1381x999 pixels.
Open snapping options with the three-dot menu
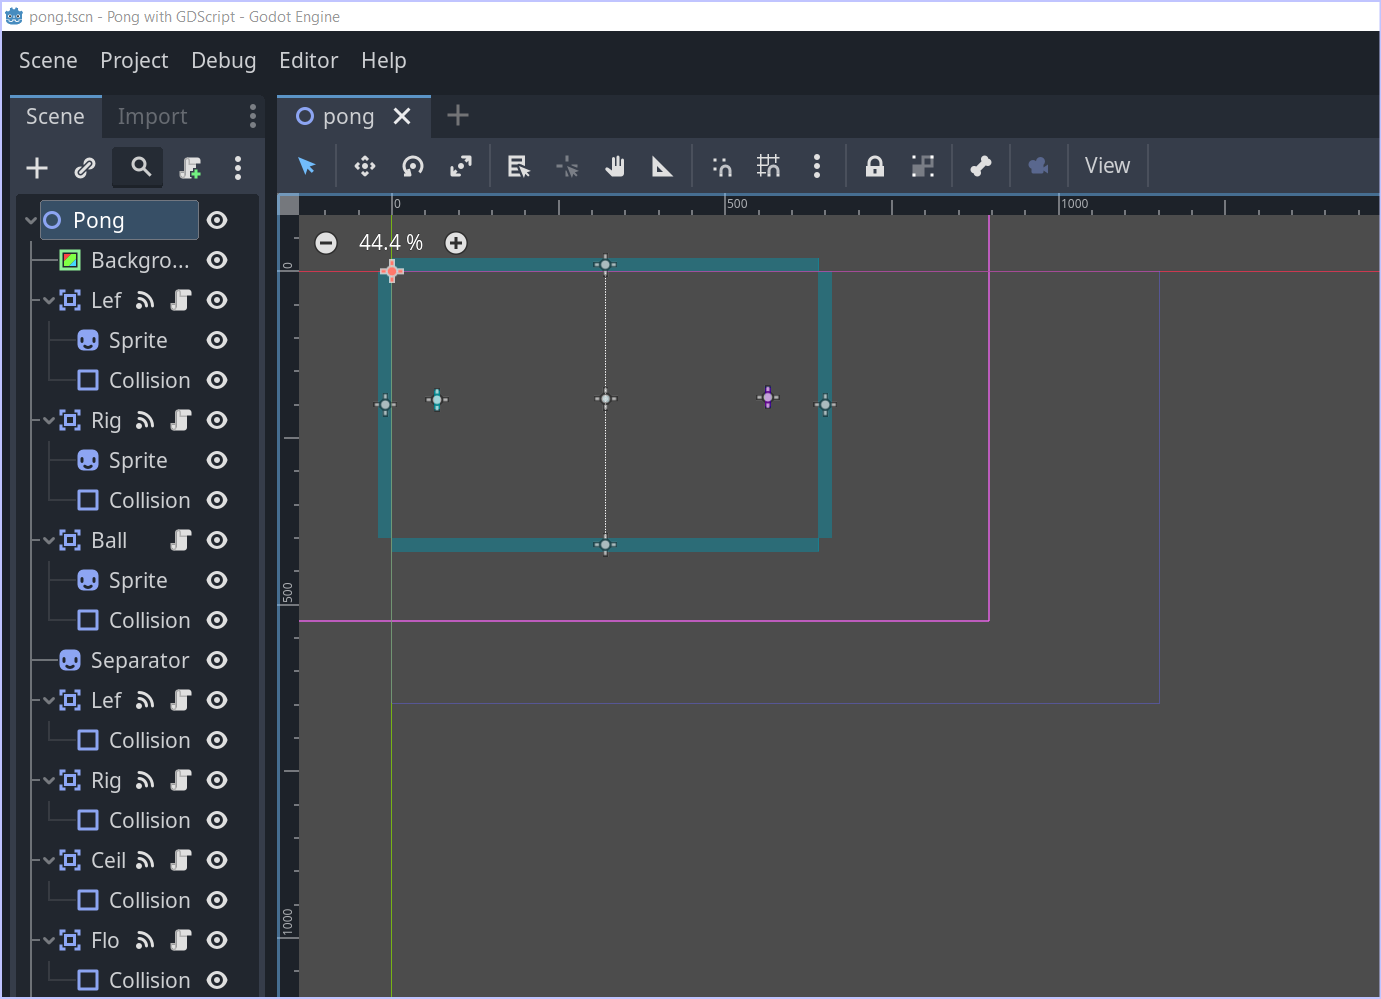[x=817, y=166]
